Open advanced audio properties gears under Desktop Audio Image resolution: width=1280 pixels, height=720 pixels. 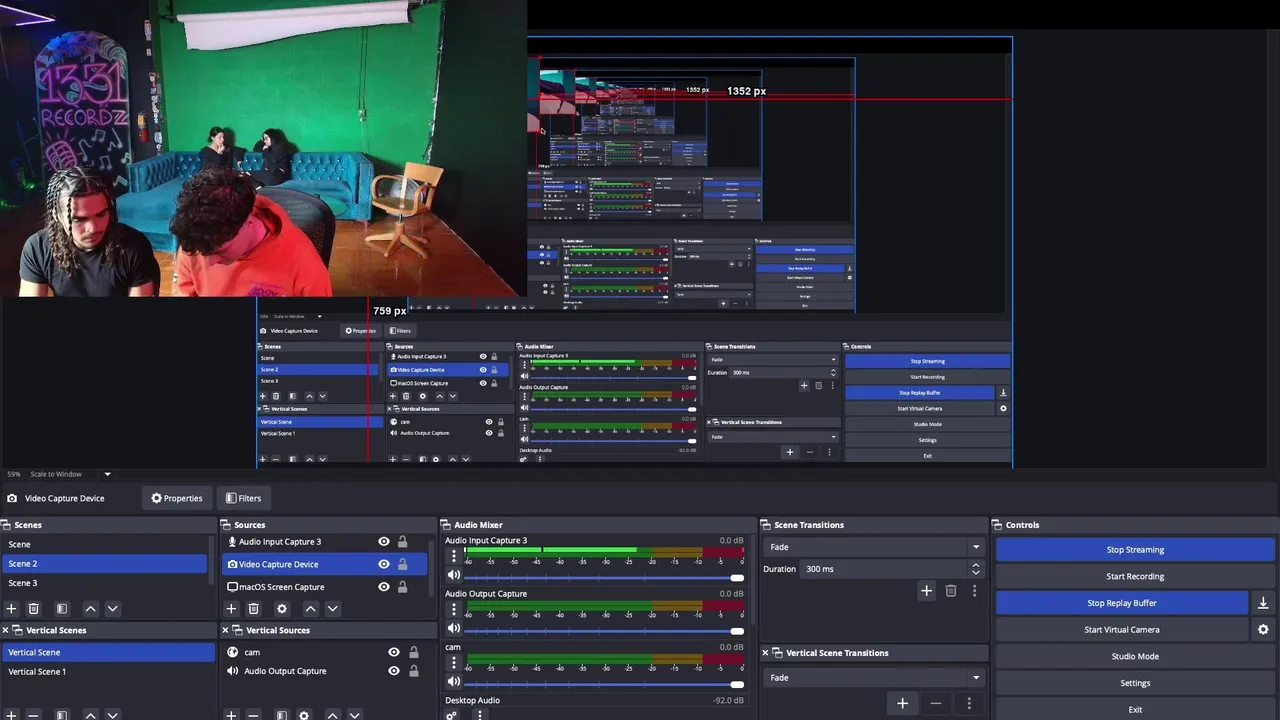451,715
